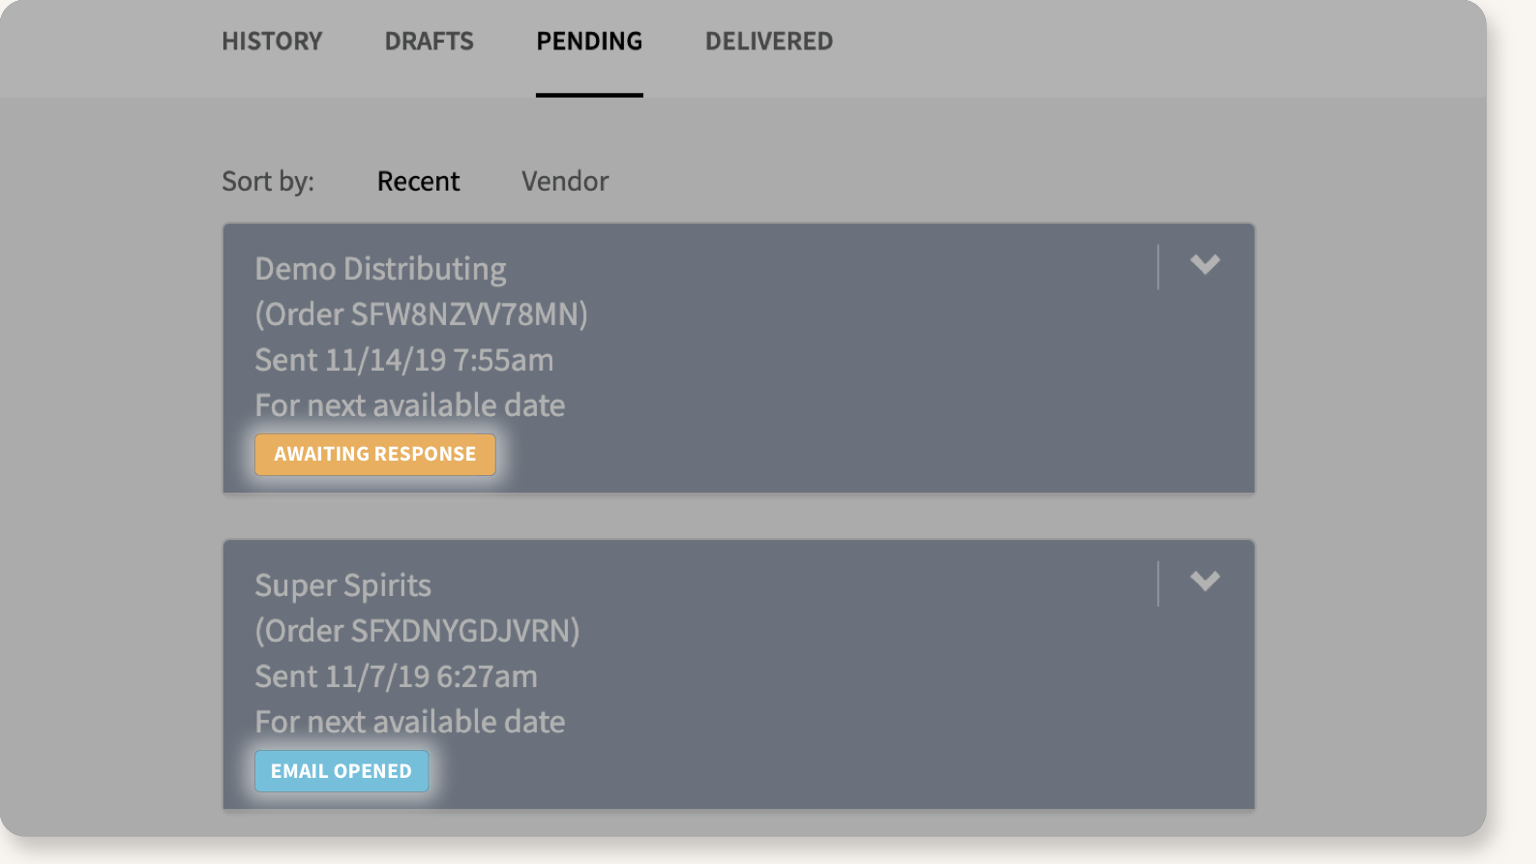
Task: Click the next available date text on Super Spirits
Action: click(410, 721)
